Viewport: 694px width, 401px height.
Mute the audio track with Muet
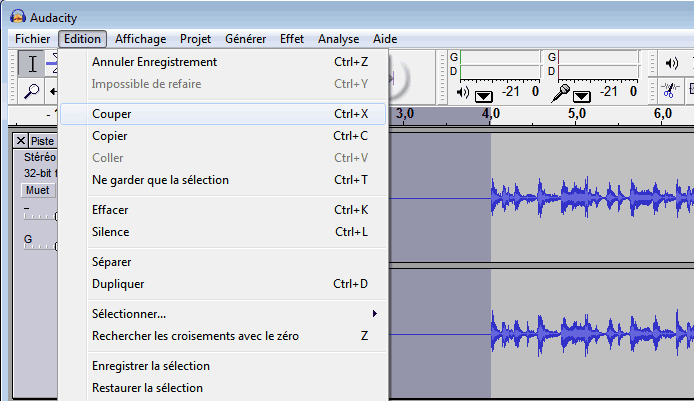(x=37, y=190)
